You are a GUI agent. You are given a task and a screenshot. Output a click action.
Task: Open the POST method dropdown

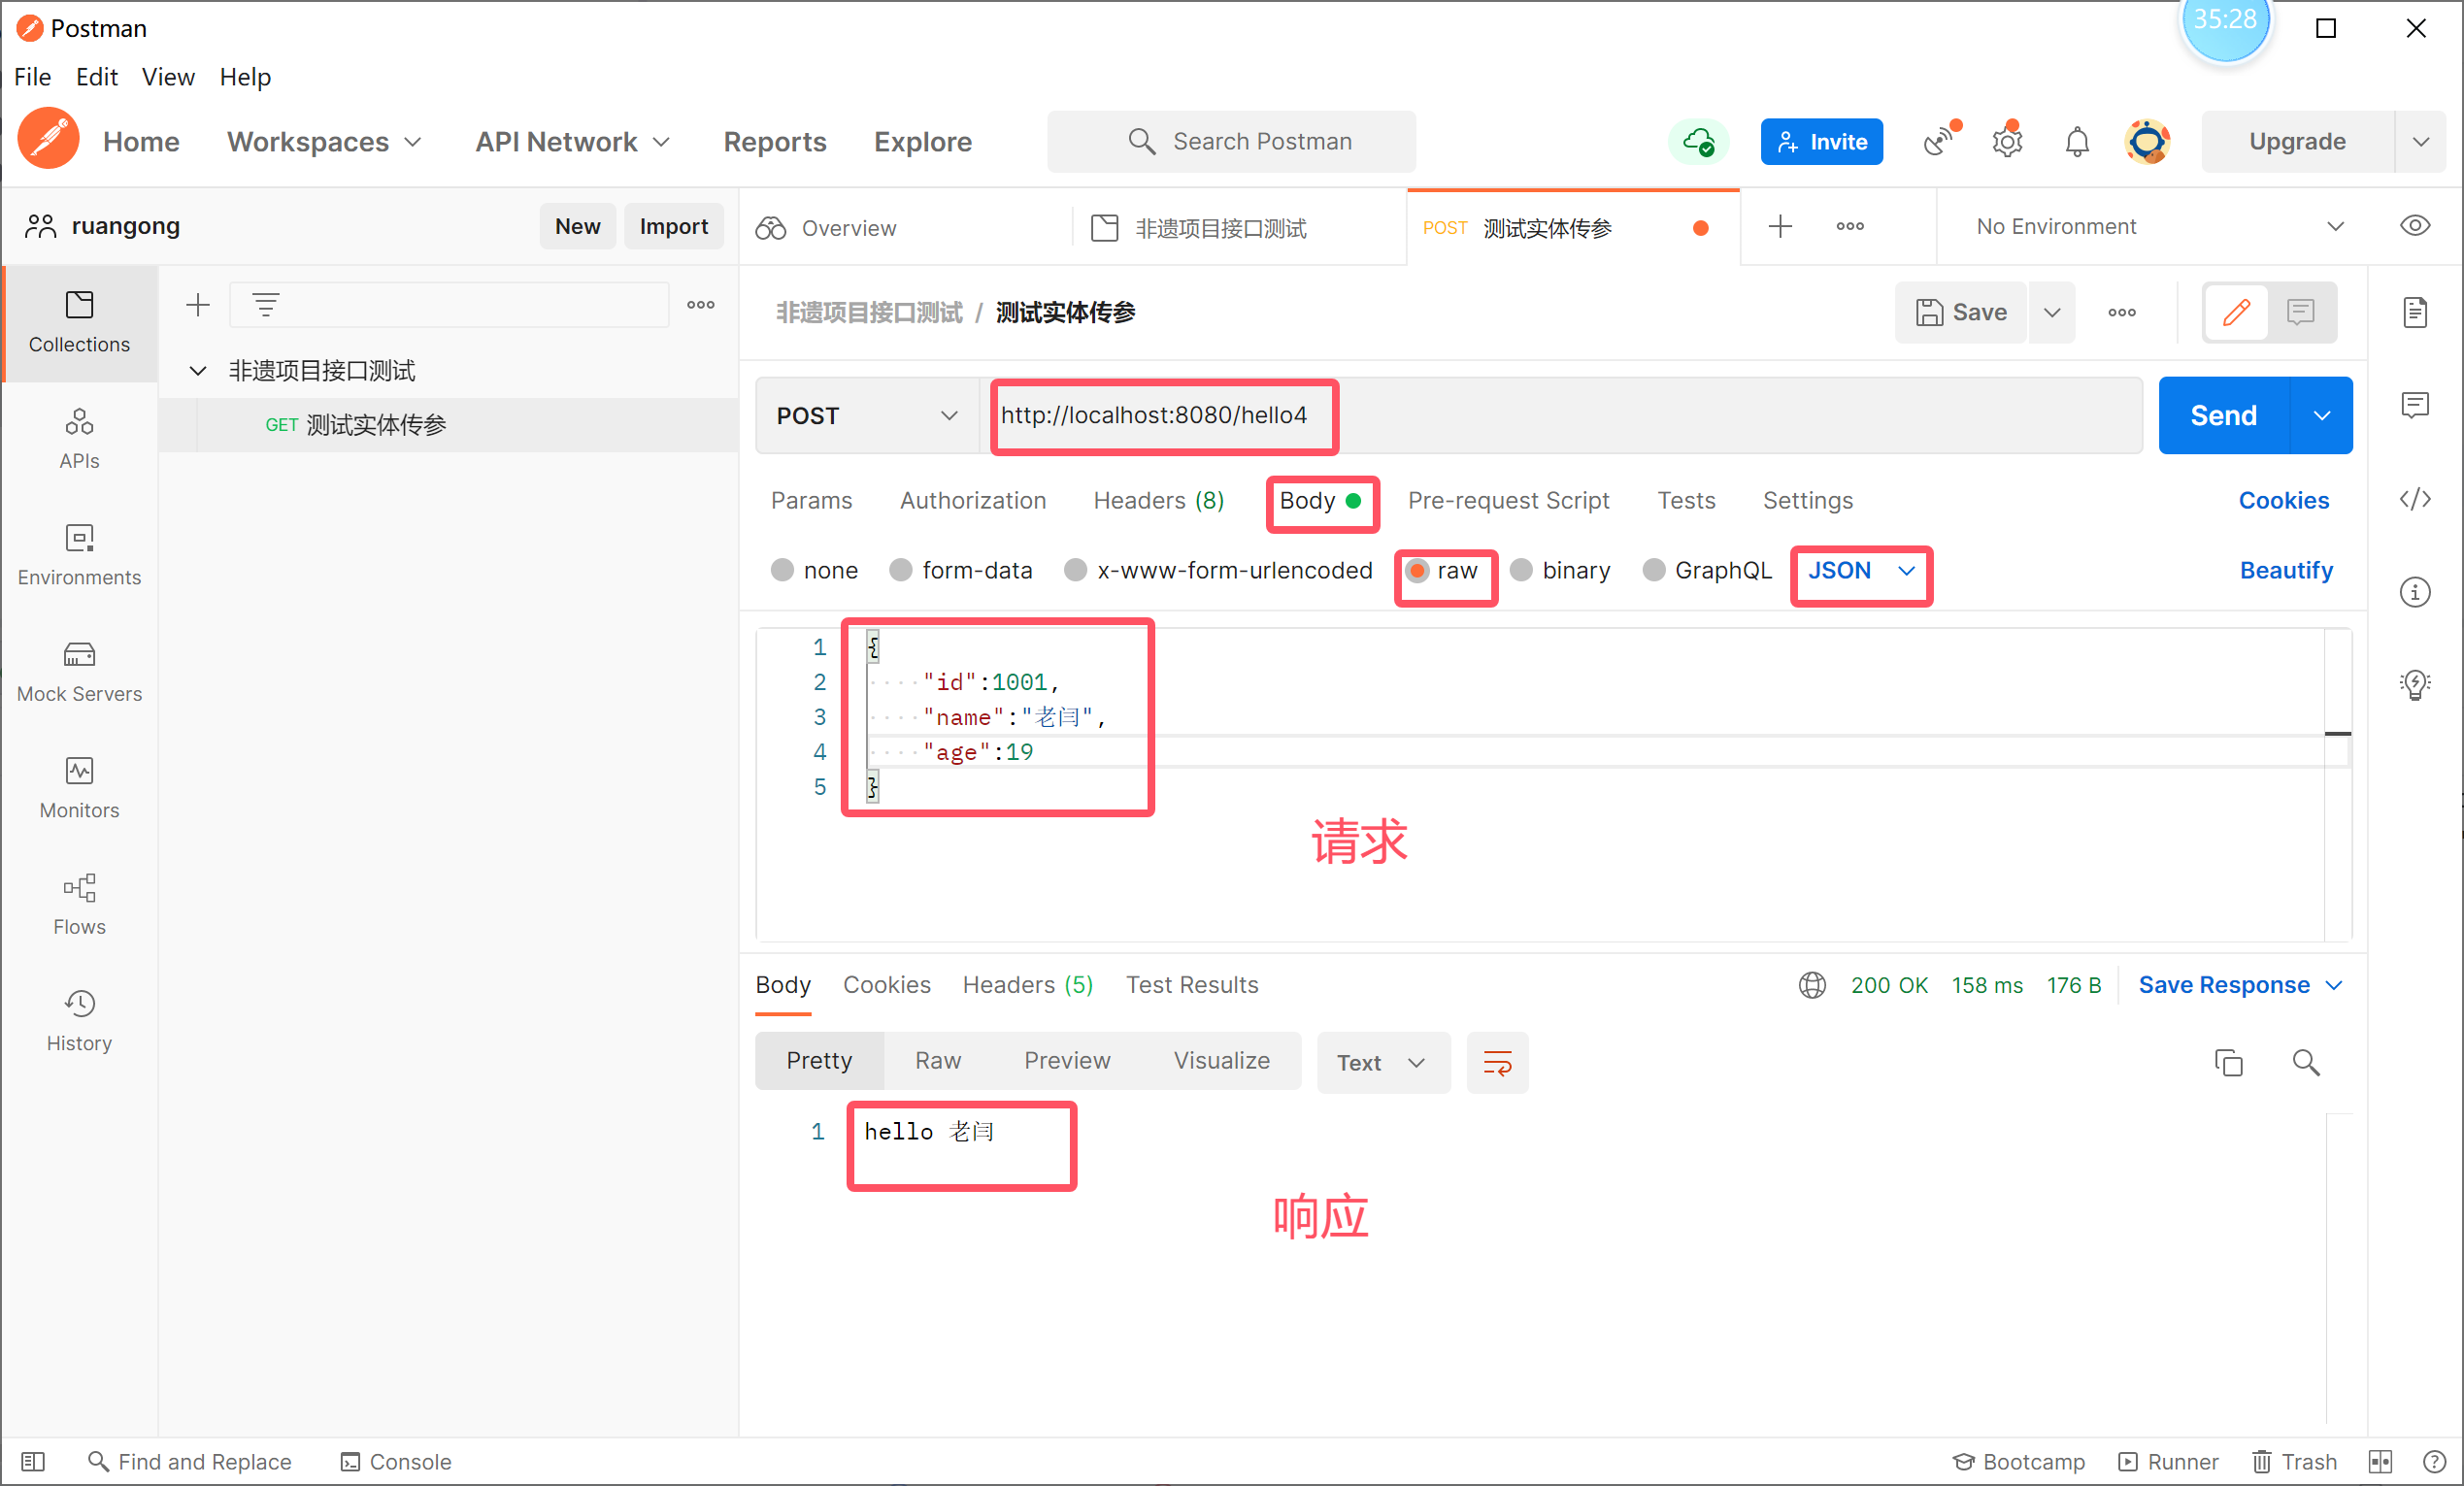point(866,415)
